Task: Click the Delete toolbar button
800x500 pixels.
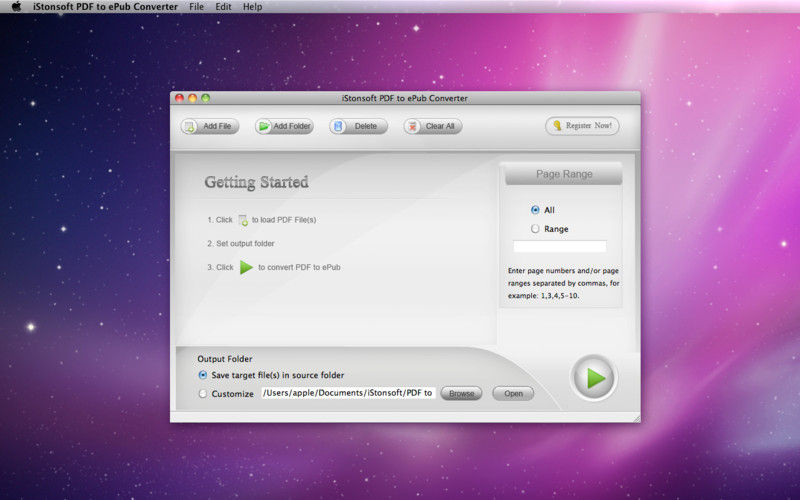Action: (358, 126)
